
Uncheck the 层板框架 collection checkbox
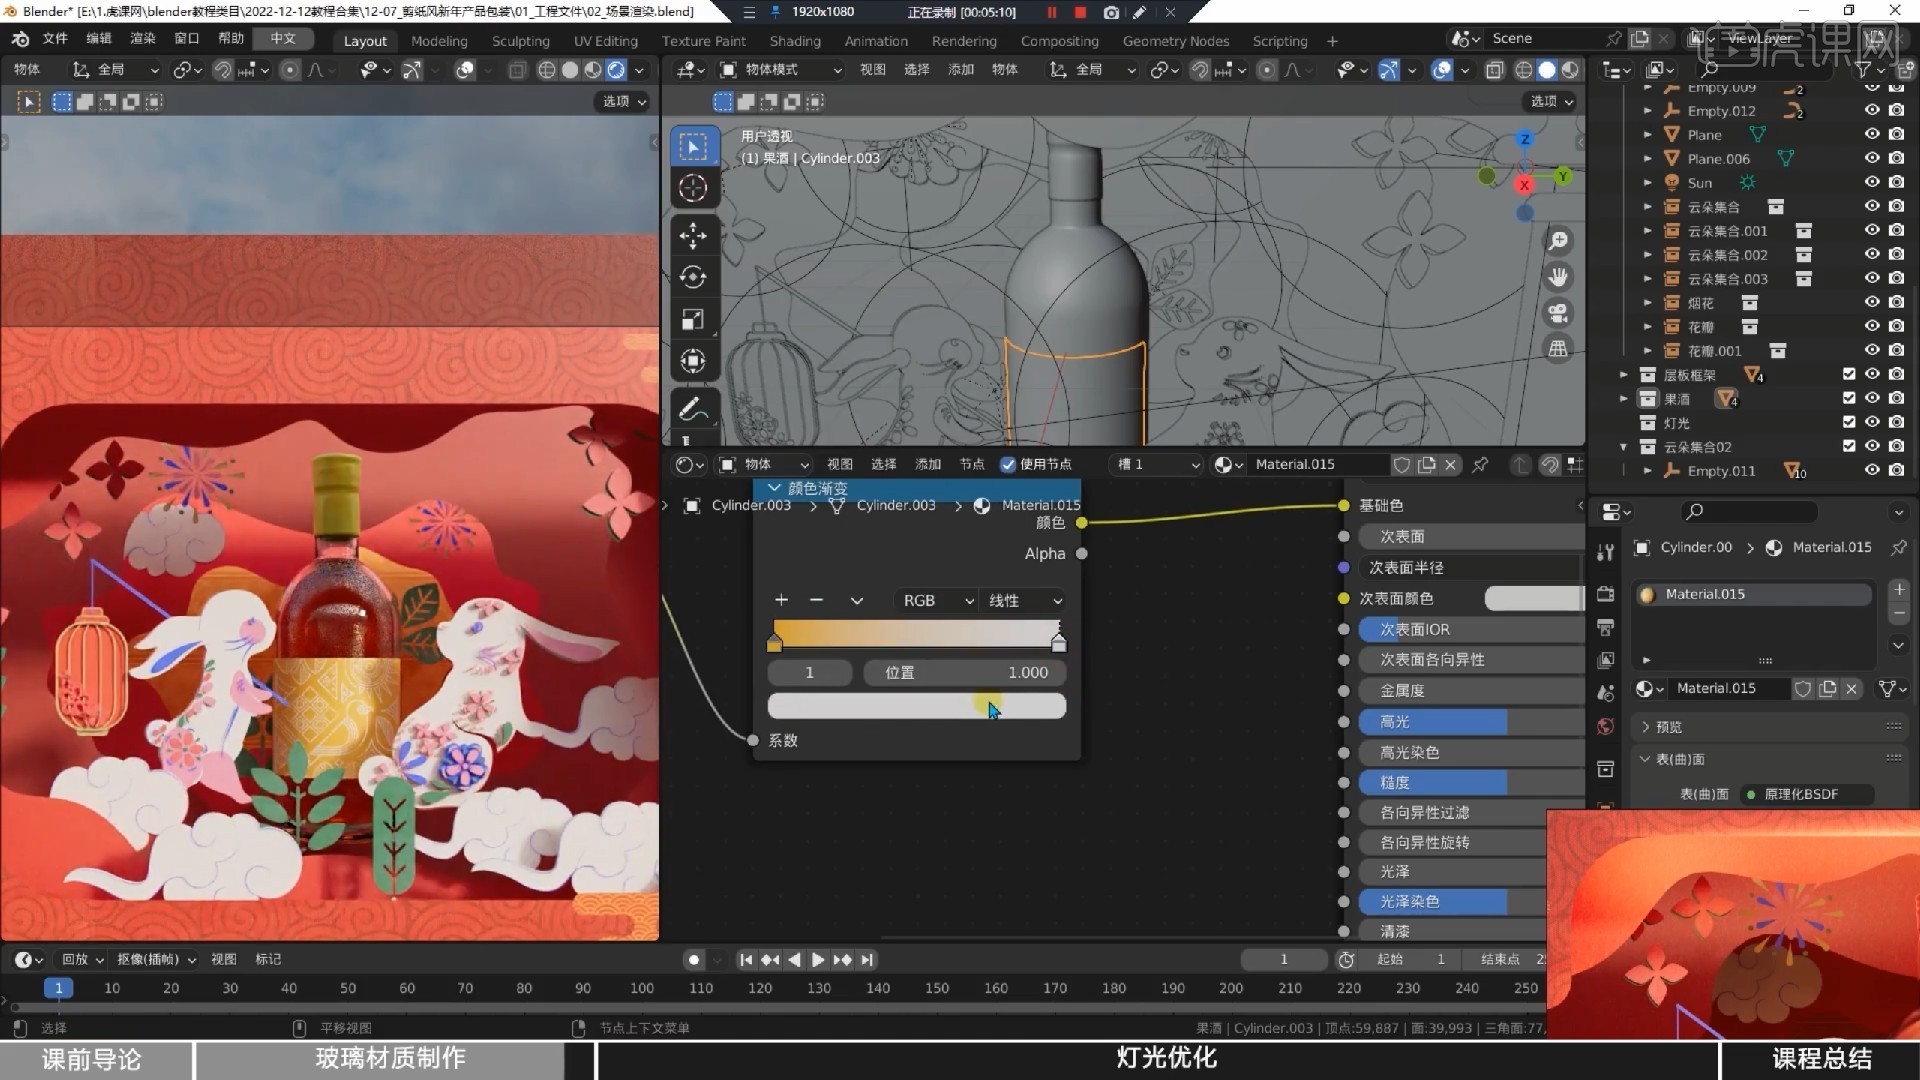pyautogui.click(x=1849, y=374)
